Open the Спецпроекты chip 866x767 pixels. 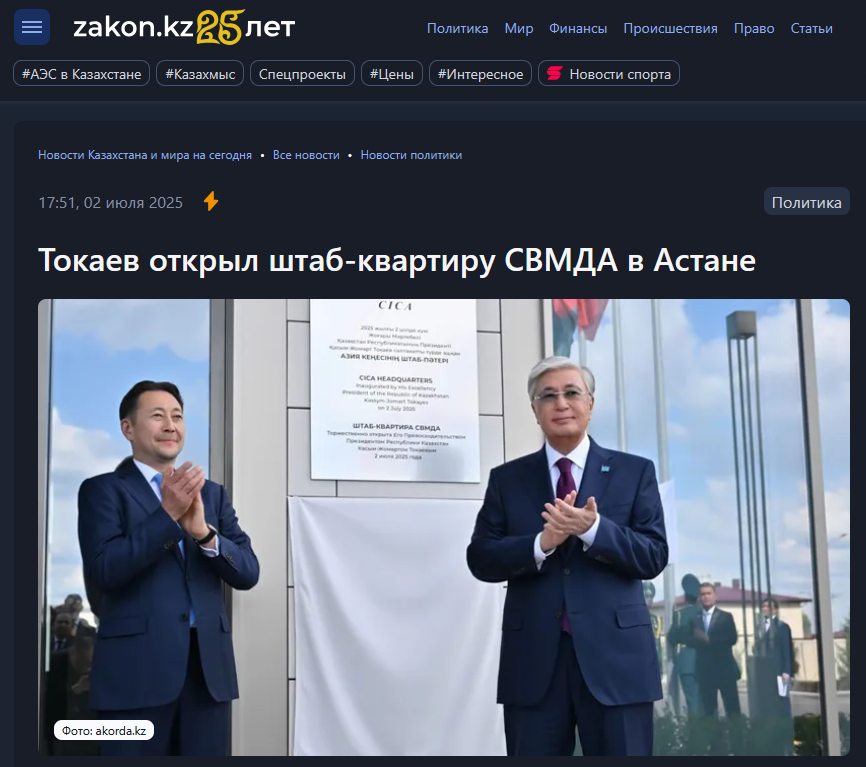point(302,73)
